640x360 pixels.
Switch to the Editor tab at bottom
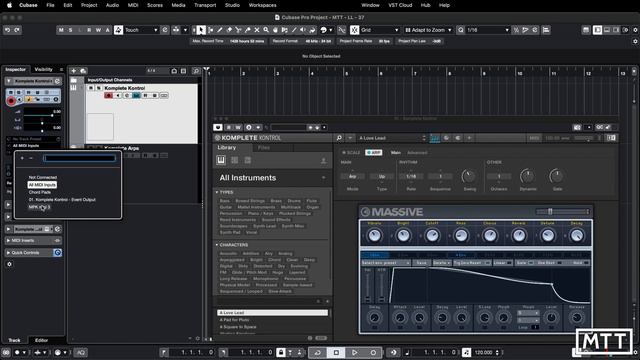click(41, 340)
